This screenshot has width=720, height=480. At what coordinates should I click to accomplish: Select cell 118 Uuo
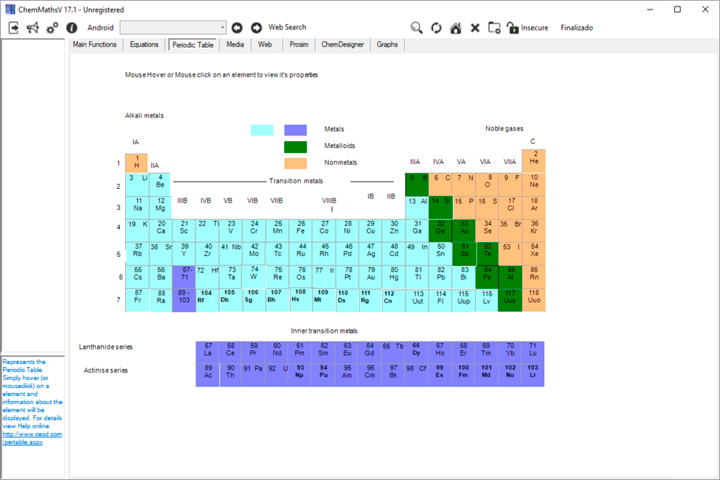click(534, 300)
